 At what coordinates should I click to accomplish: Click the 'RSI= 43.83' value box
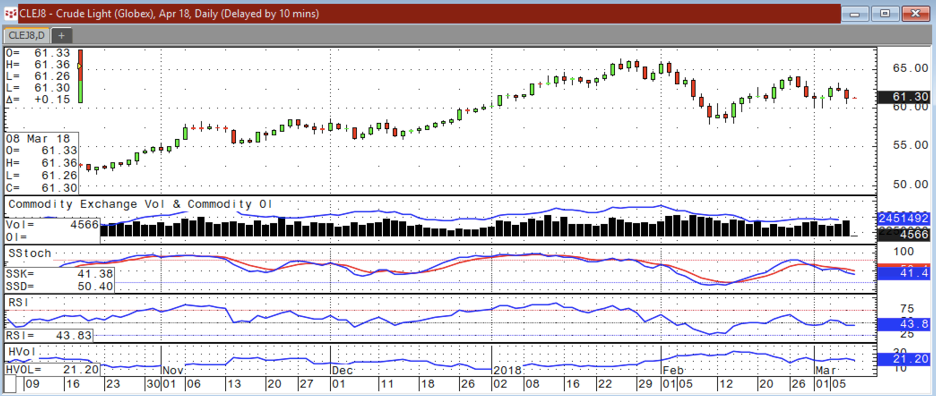point(48,336)
